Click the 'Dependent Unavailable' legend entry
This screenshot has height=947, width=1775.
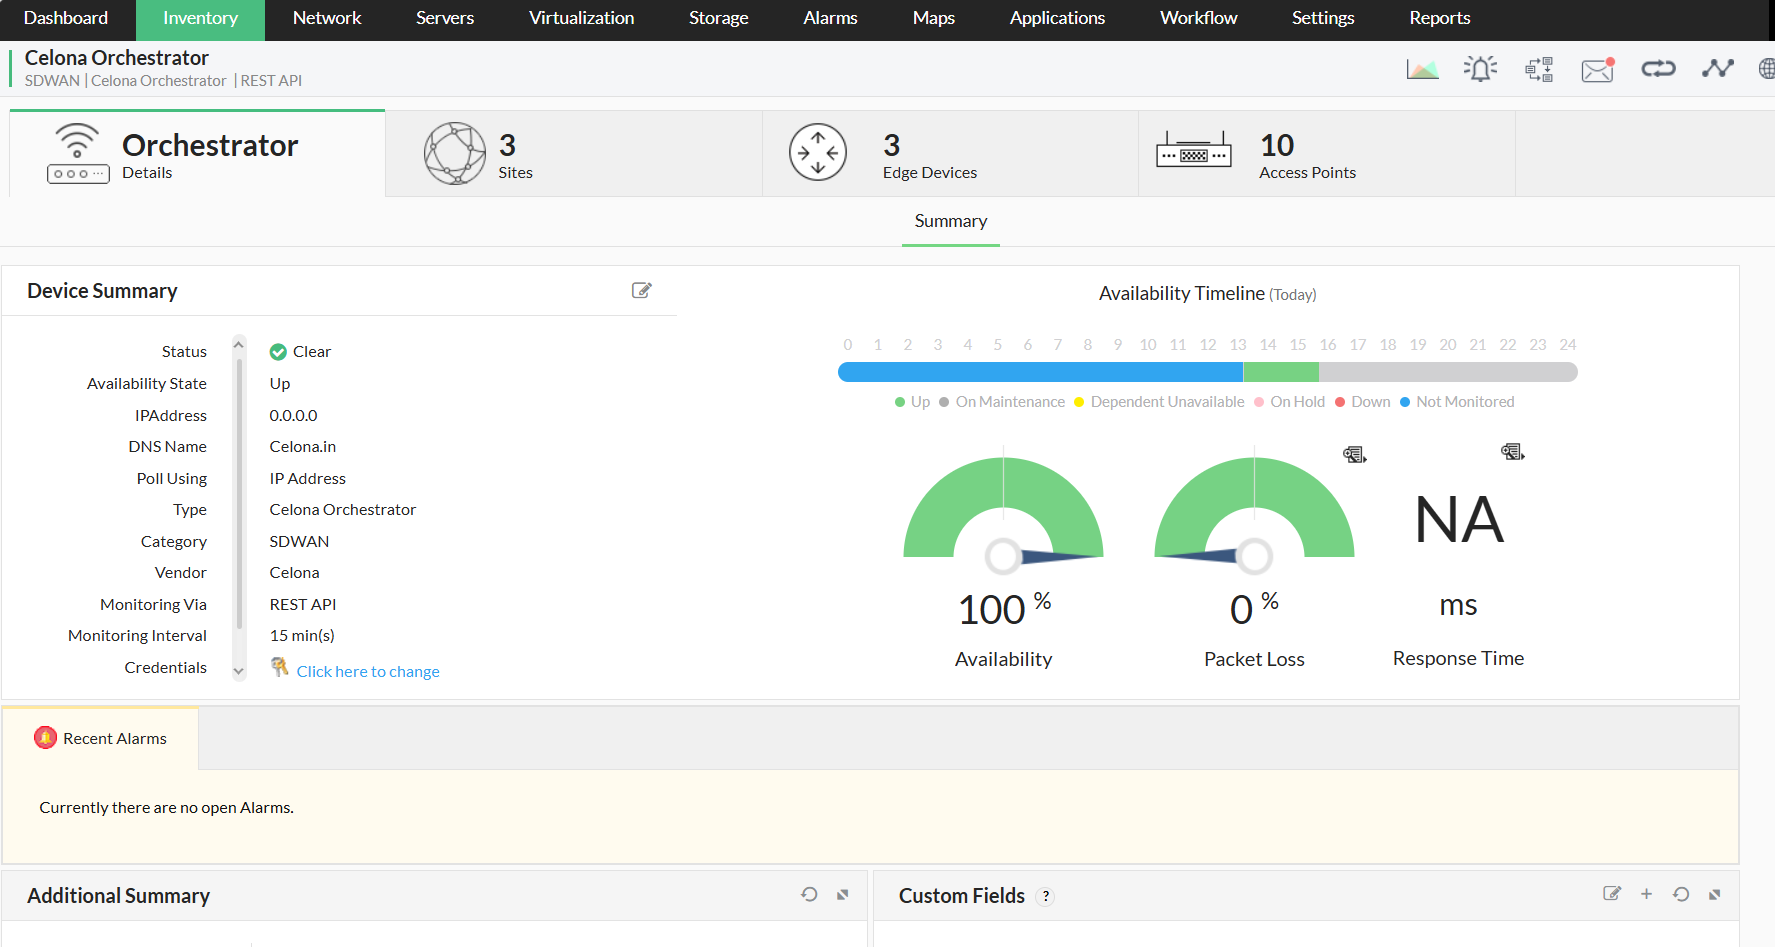click(x=1159, y=402)
